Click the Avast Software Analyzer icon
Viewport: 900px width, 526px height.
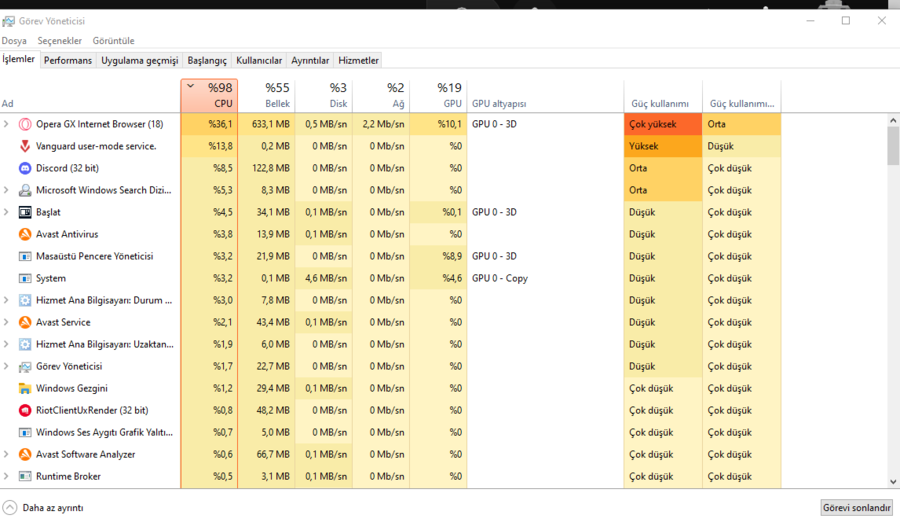click(25, 454)
